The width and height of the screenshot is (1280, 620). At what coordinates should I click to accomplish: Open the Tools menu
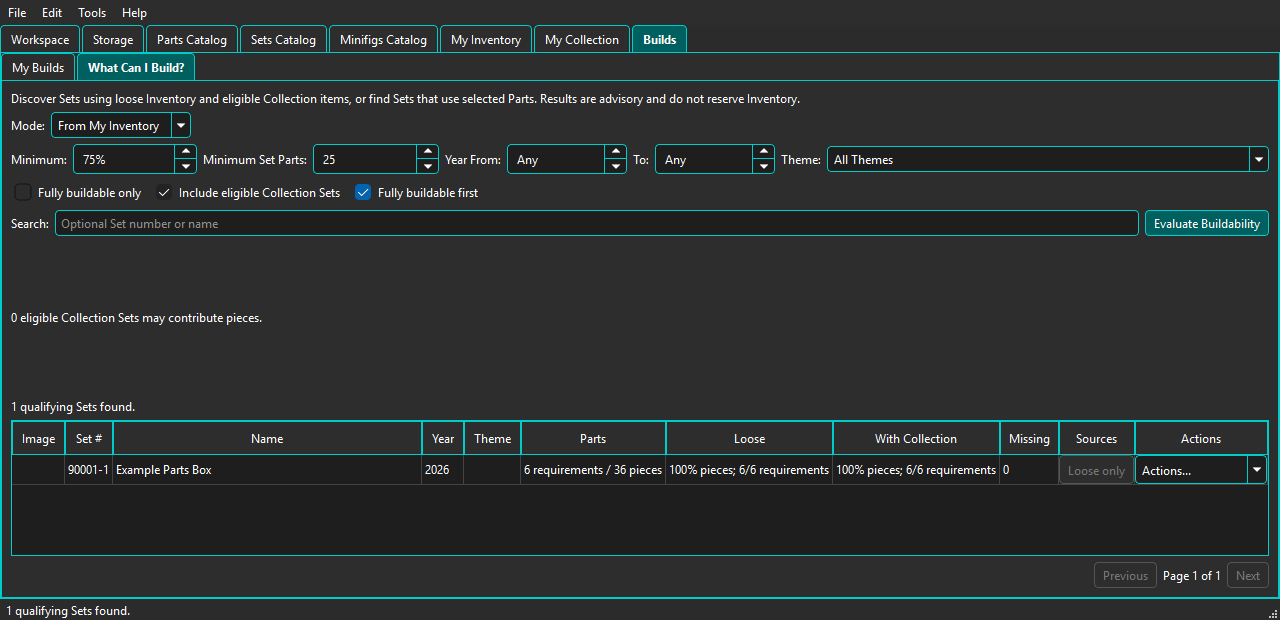point(92,13)
